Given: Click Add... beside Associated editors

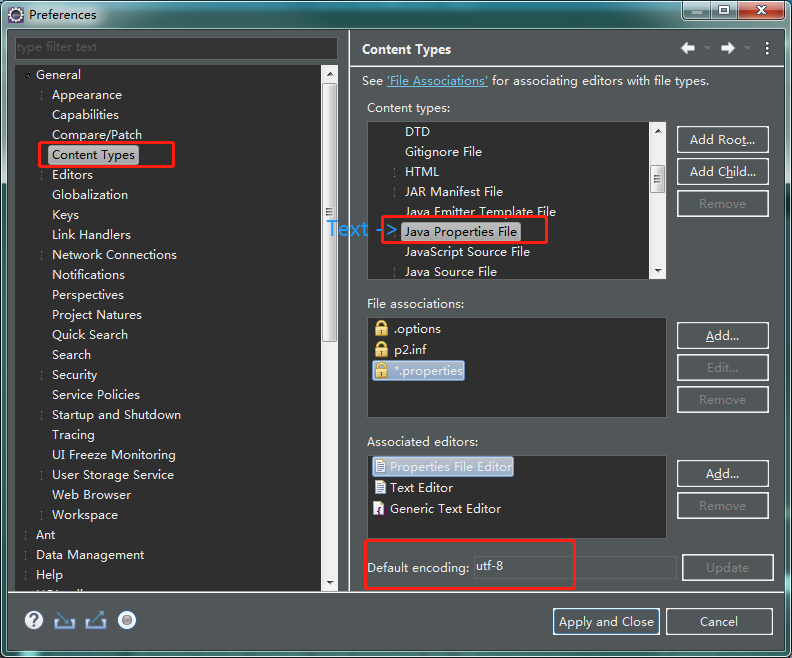Looking at the screenshot, I should pyautogui.click(x=722, y=474).
